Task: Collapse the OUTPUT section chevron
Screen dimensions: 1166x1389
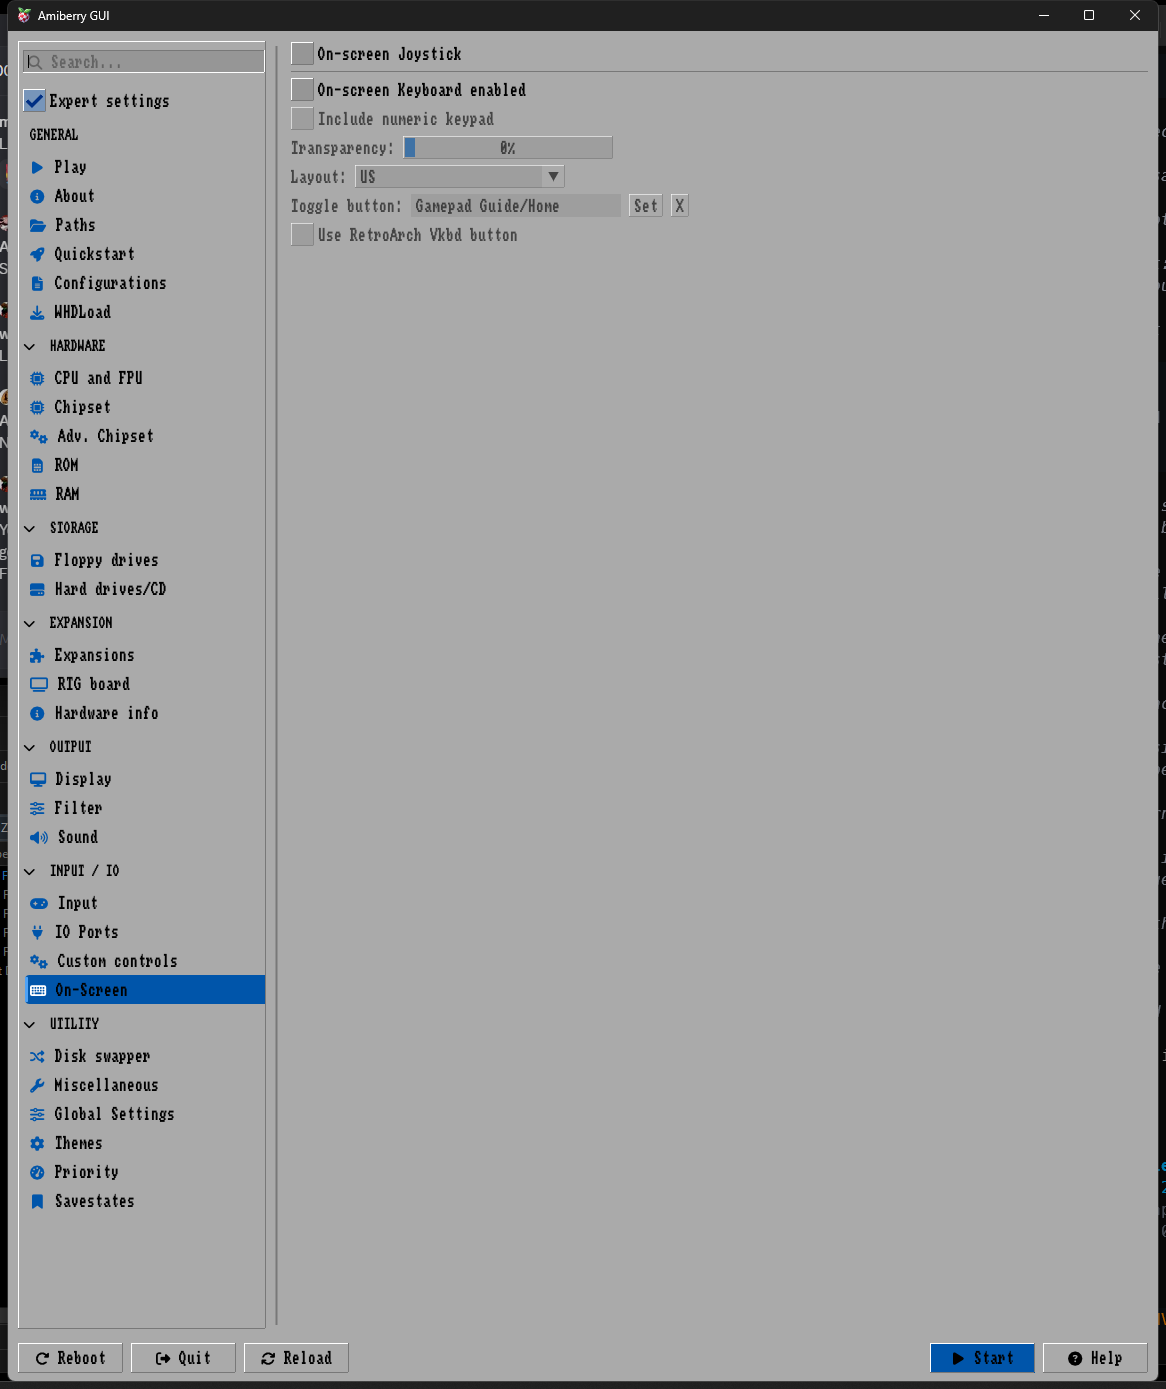Action: click(x=30, y=747)
